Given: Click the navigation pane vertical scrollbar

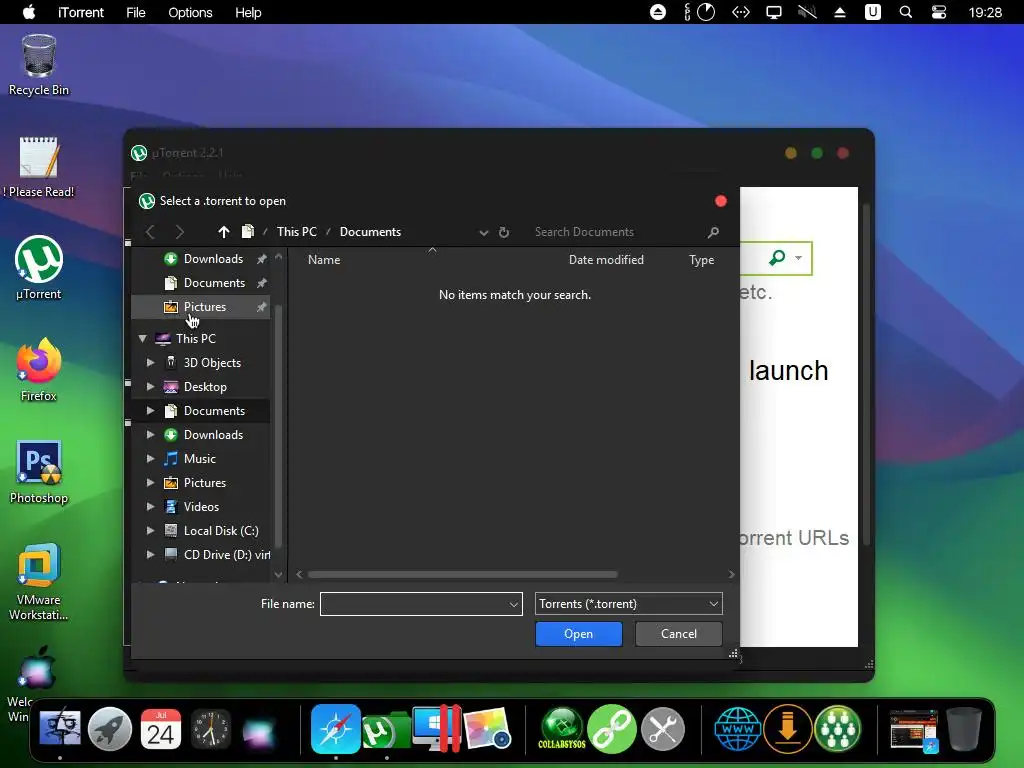Looking at the screenshot, I should click(x=278, y=426).
